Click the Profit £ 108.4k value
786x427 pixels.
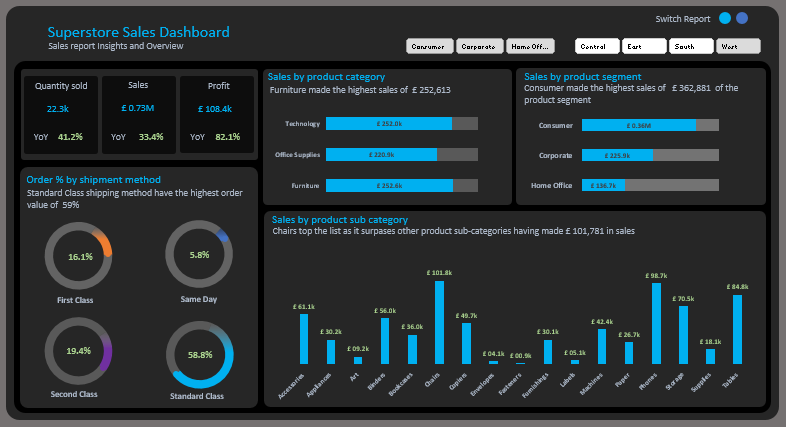215,109
